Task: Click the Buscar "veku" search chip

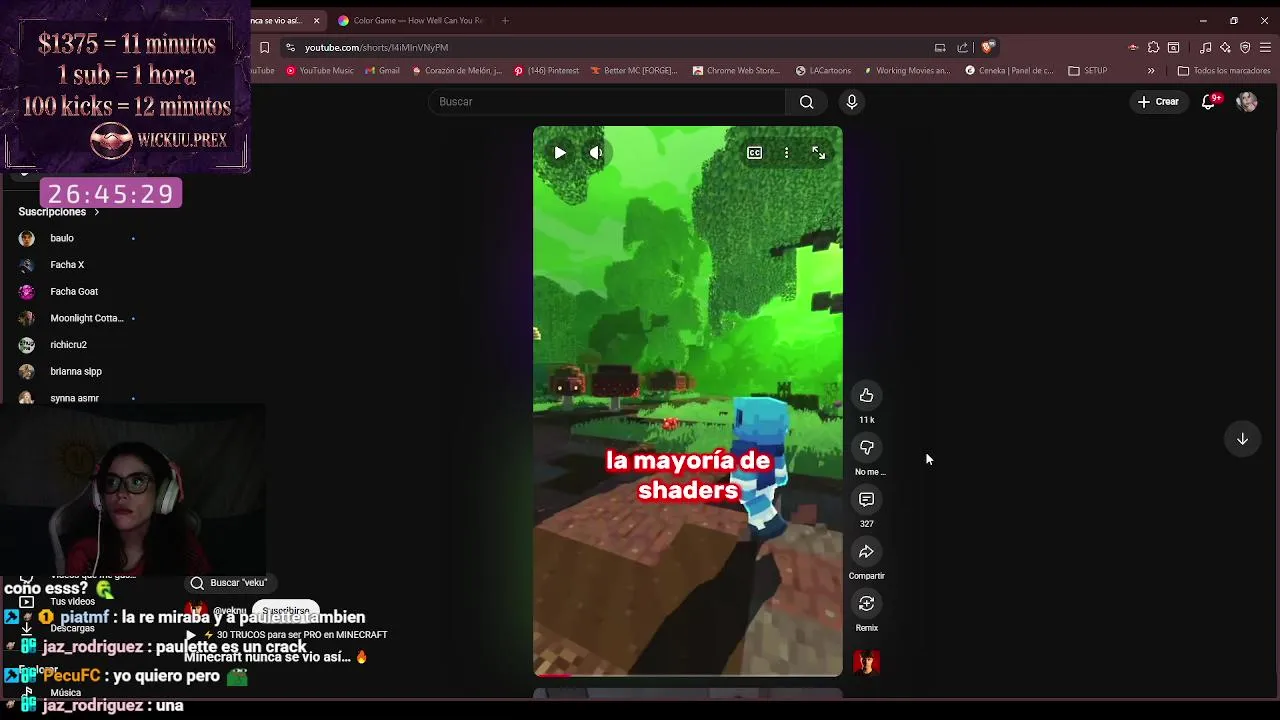Action: pos(229,583)
